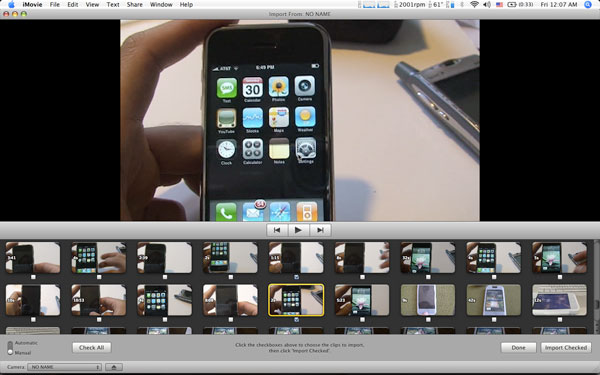Tick the checkbox under the 32s clip

(x=428, y=277)
